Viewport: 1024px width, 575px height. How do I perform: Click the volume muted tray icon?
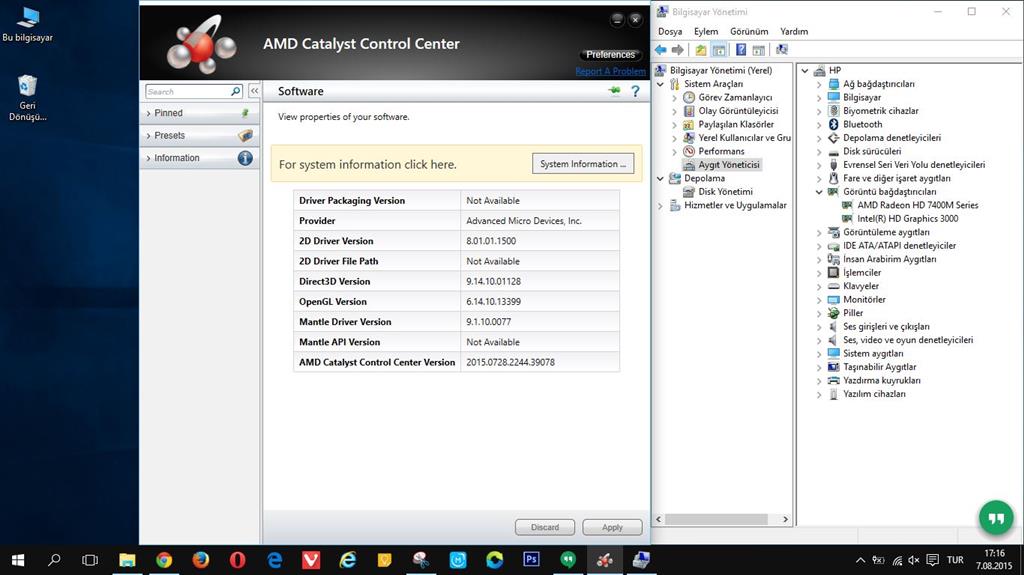914,561
